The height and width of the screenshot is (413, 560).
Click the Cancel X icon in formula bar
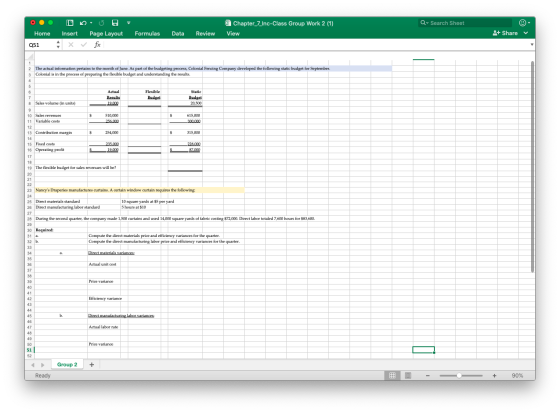(x=71, y=45)
